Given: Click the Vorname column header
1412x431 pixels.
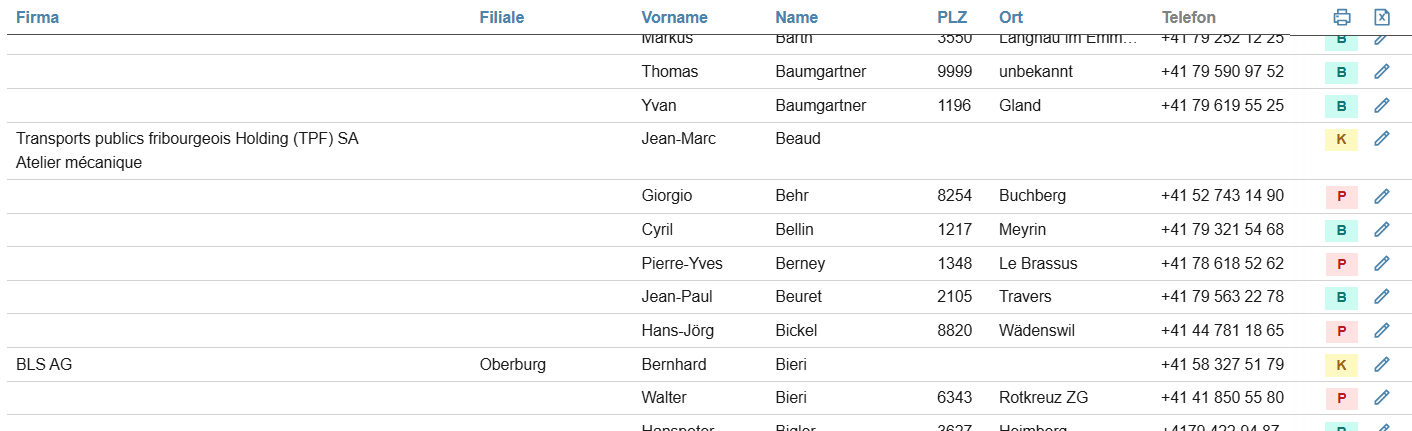Looking at the screenshot, I should (674, 17).
